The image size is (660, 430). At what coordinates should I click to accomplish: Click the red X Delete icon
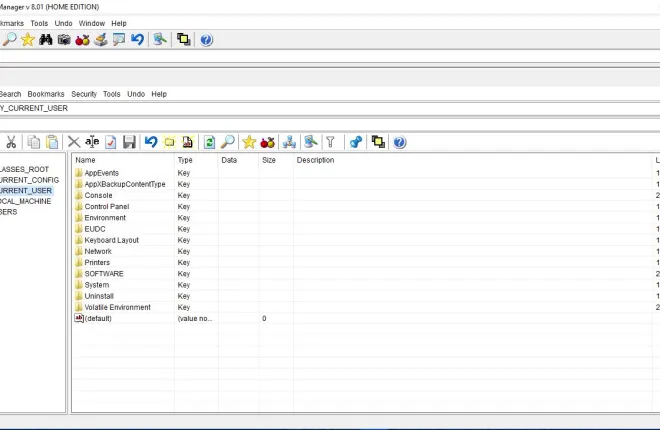(73, 142)
